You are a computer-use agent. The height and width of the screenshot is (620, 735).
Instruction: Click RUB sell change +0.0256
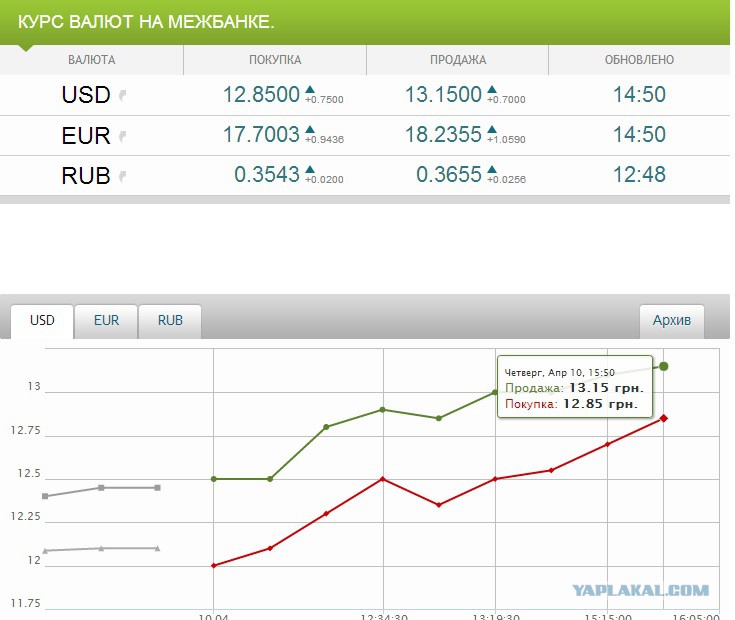click(x=506, y=179)
